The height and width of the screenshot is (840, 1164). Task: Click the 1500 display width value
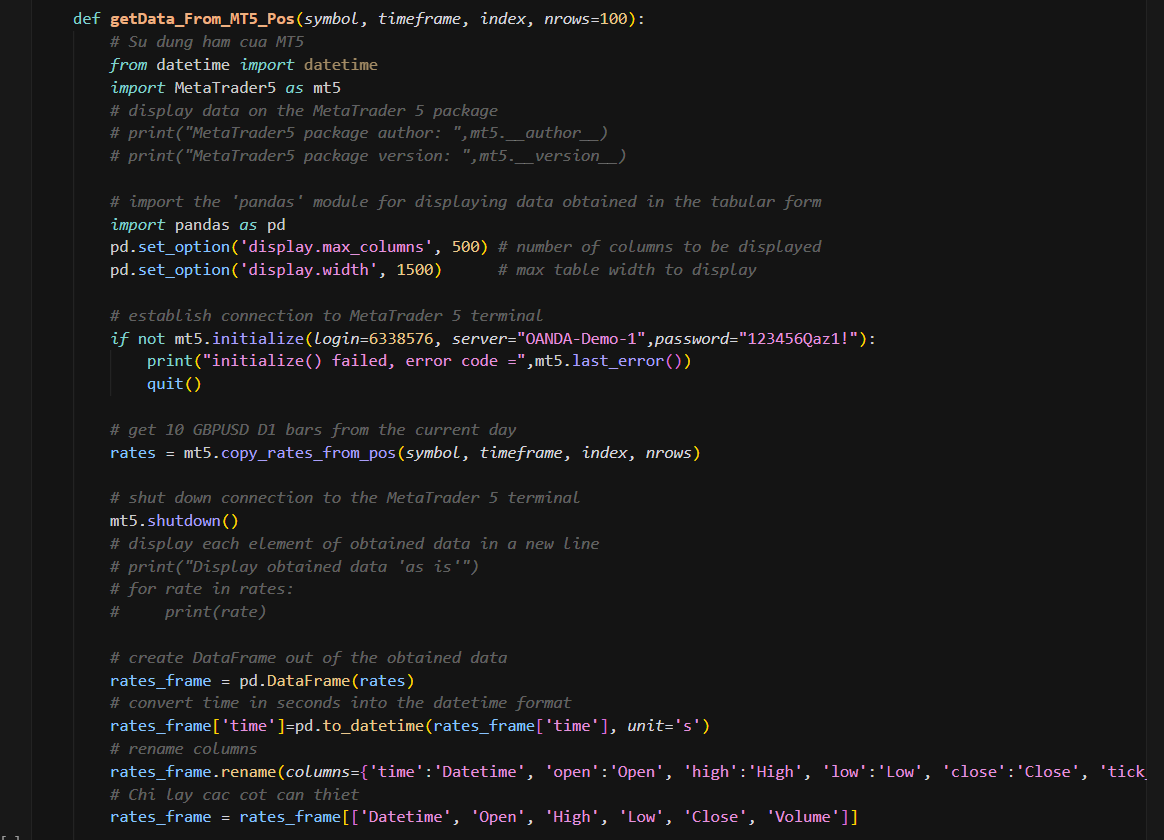[x=412, y=270]
